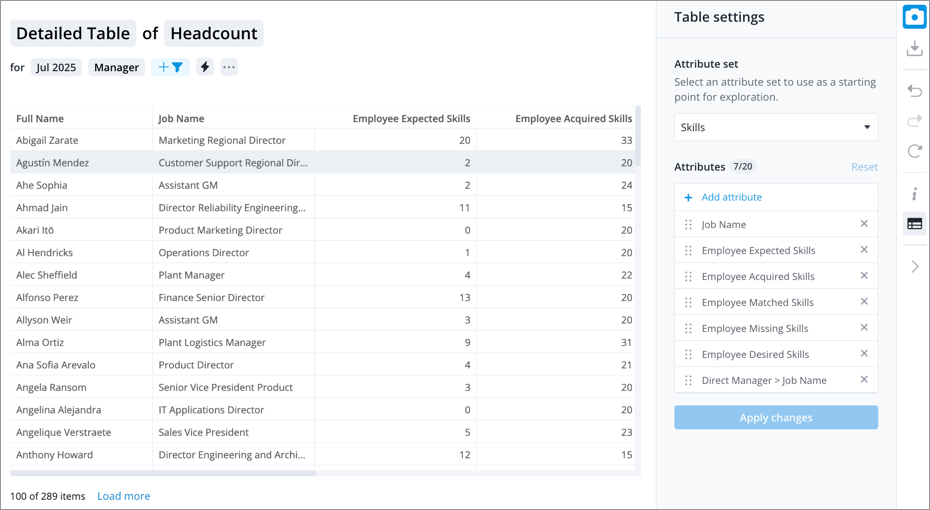Toggle the table settings icon
930x510 pixels.
(x=914, y=224)
